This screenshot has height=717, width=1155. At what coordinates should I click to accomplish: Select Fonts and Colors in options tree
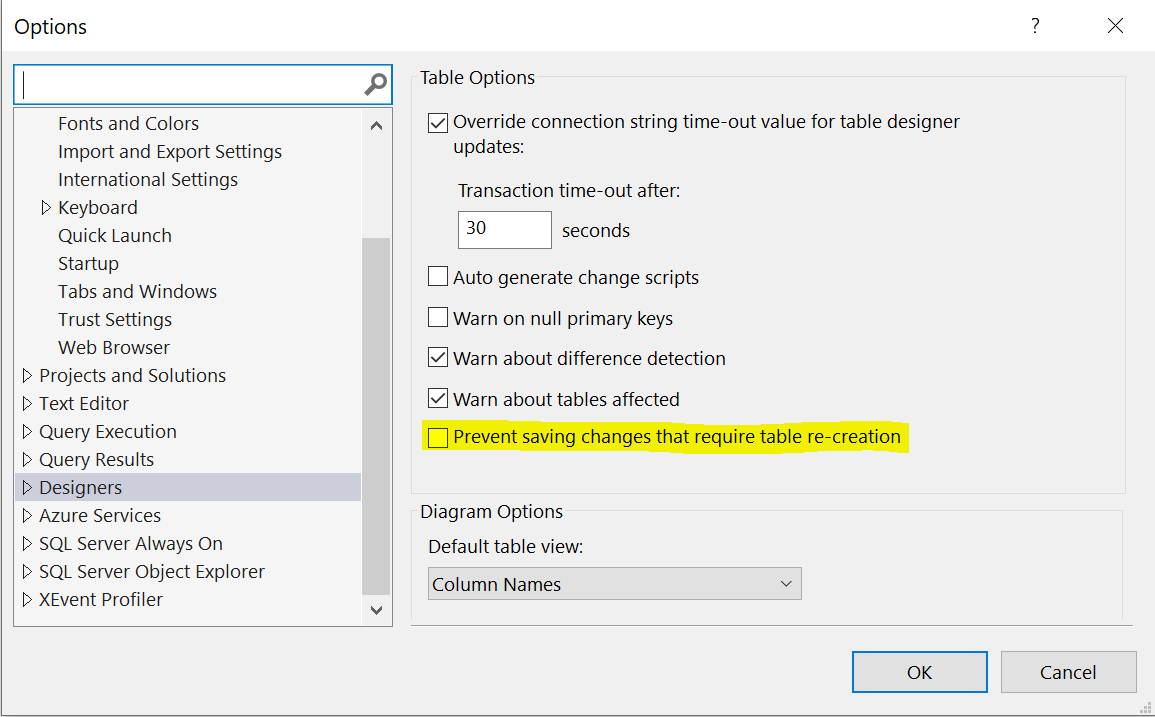(128, 124)
